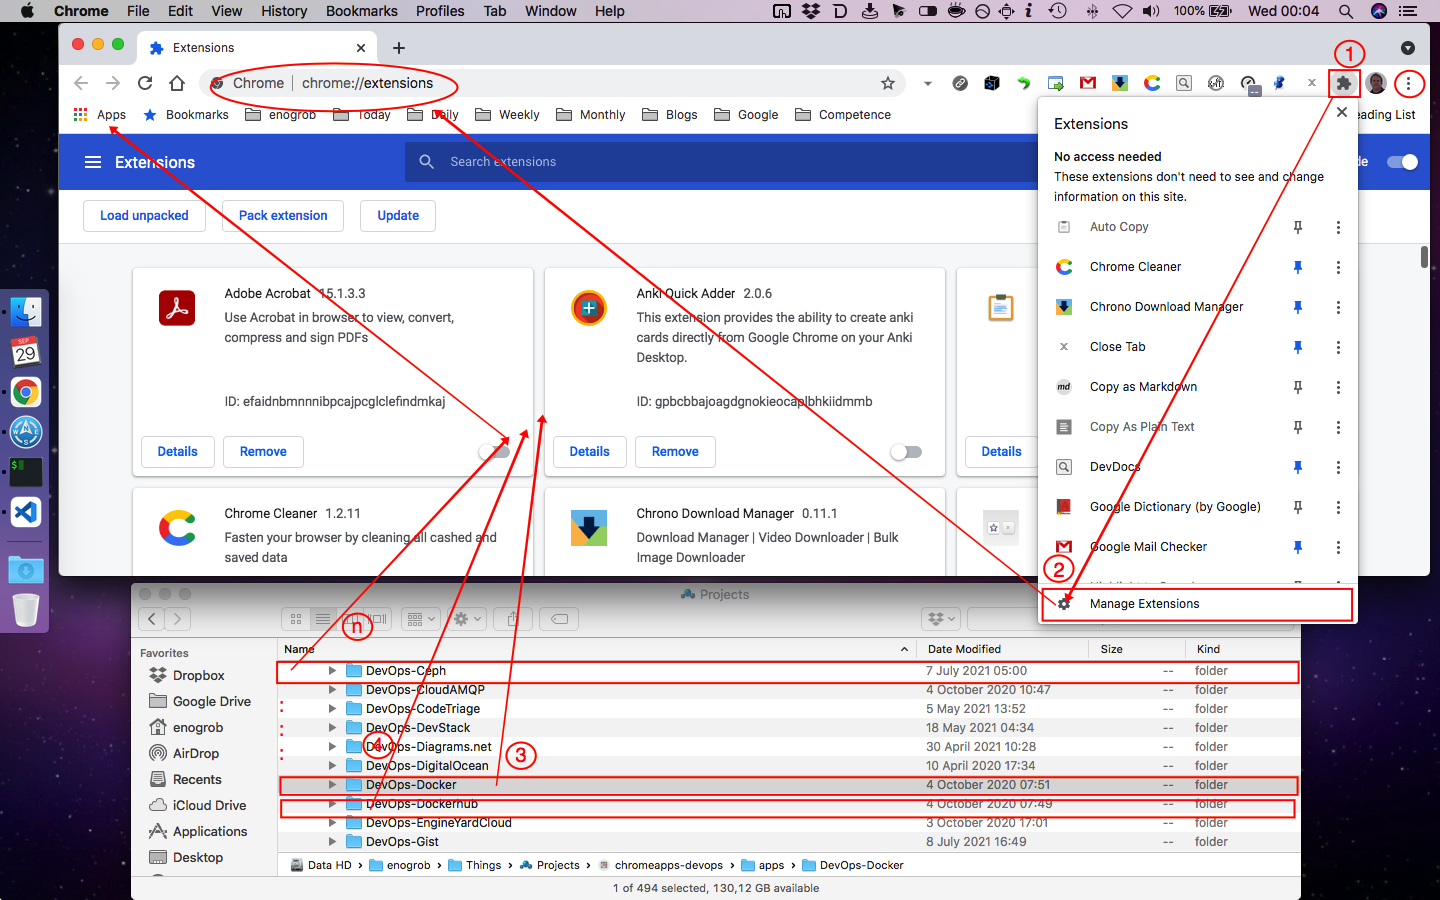1440x900 pixels.
Task: Open Finder from the Dock
Action: [26, 312]
